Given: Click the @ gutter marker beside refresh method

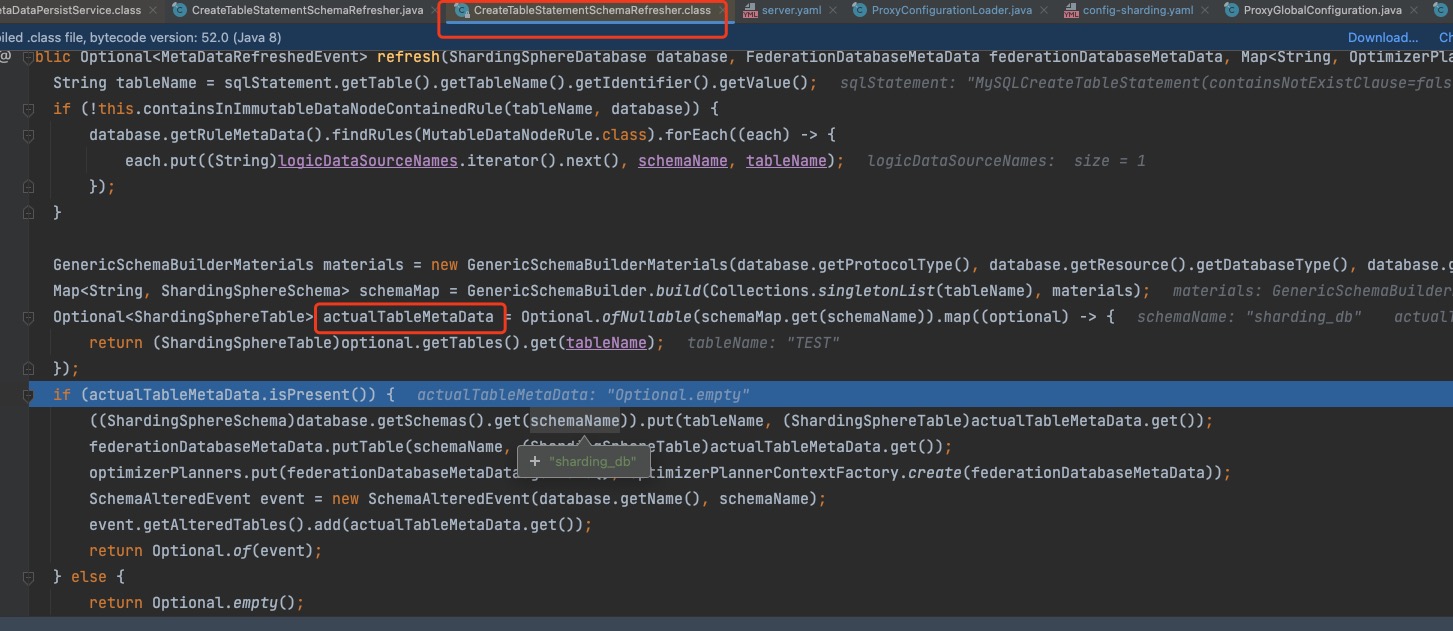Looking at the screenshot, I should pyautogui.click(x=5, y=56).
